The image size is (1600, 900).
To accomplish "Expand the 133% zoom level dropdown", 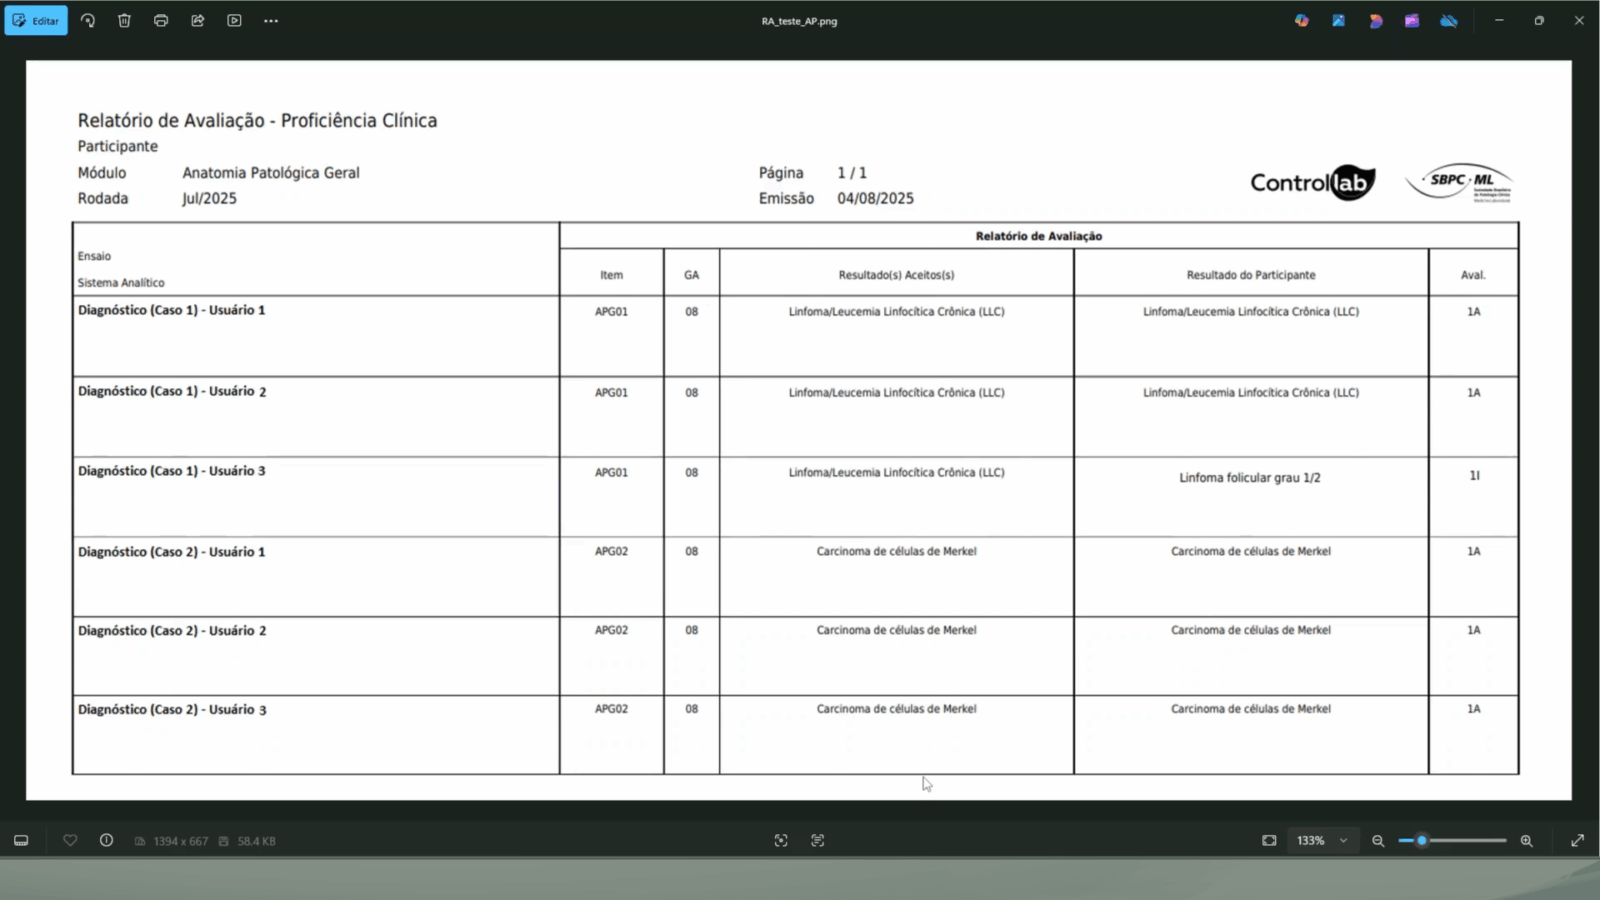I will point(1343,841).
